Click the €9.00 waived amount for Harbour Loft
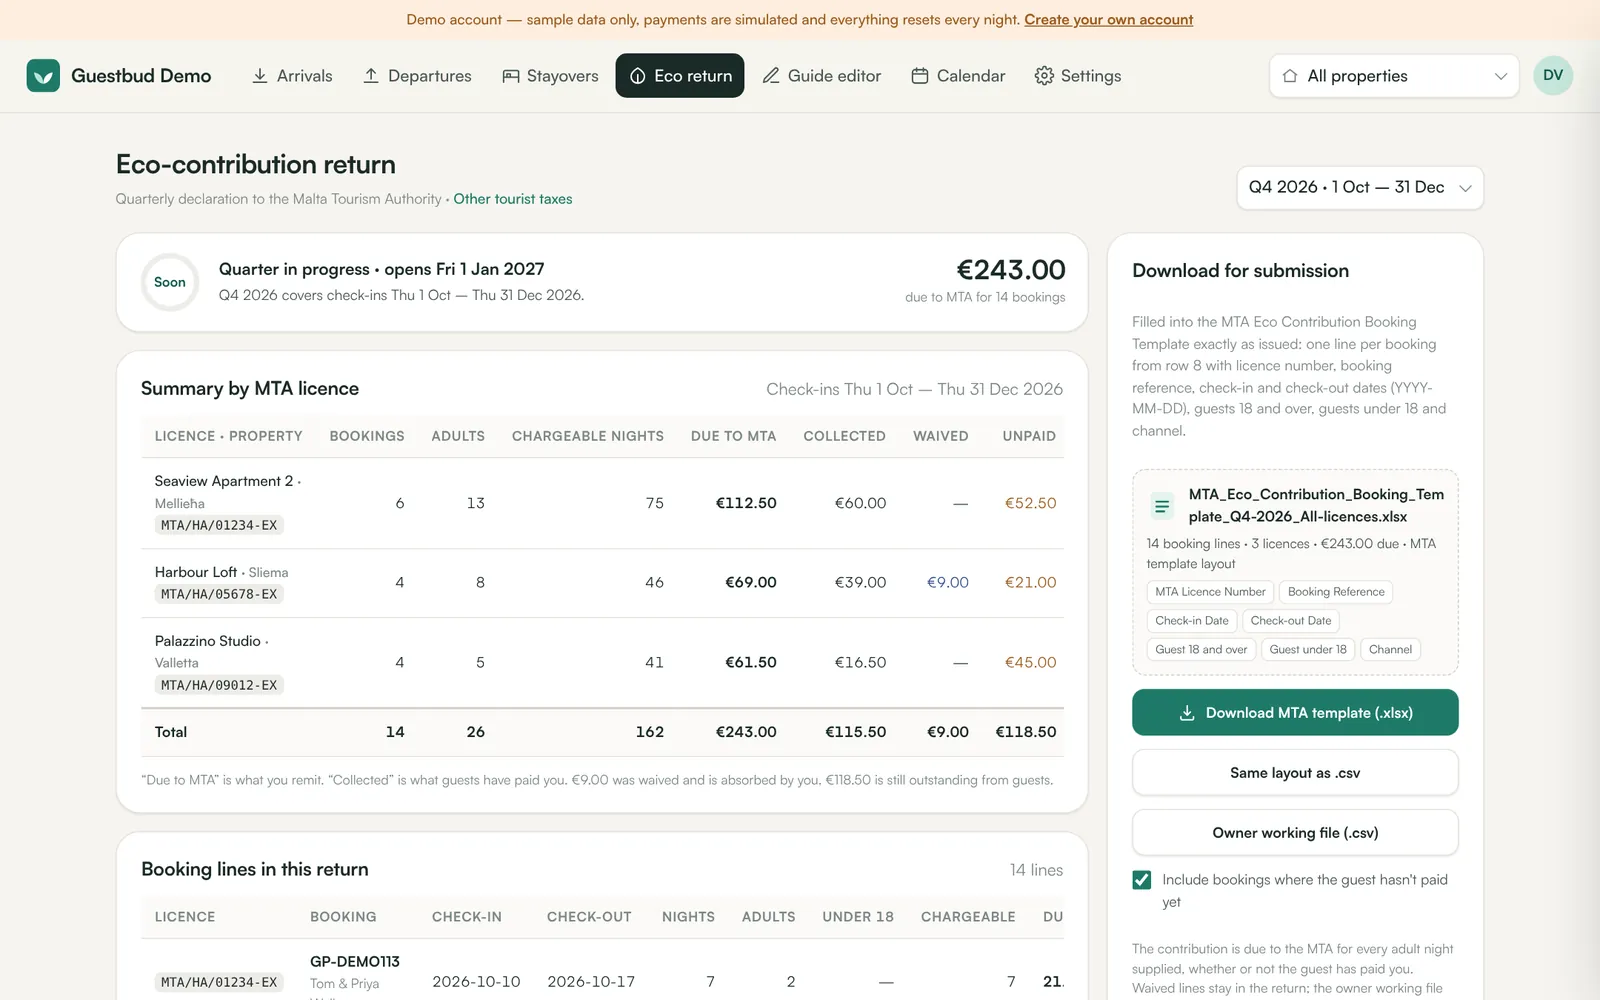 pos(948,582)
